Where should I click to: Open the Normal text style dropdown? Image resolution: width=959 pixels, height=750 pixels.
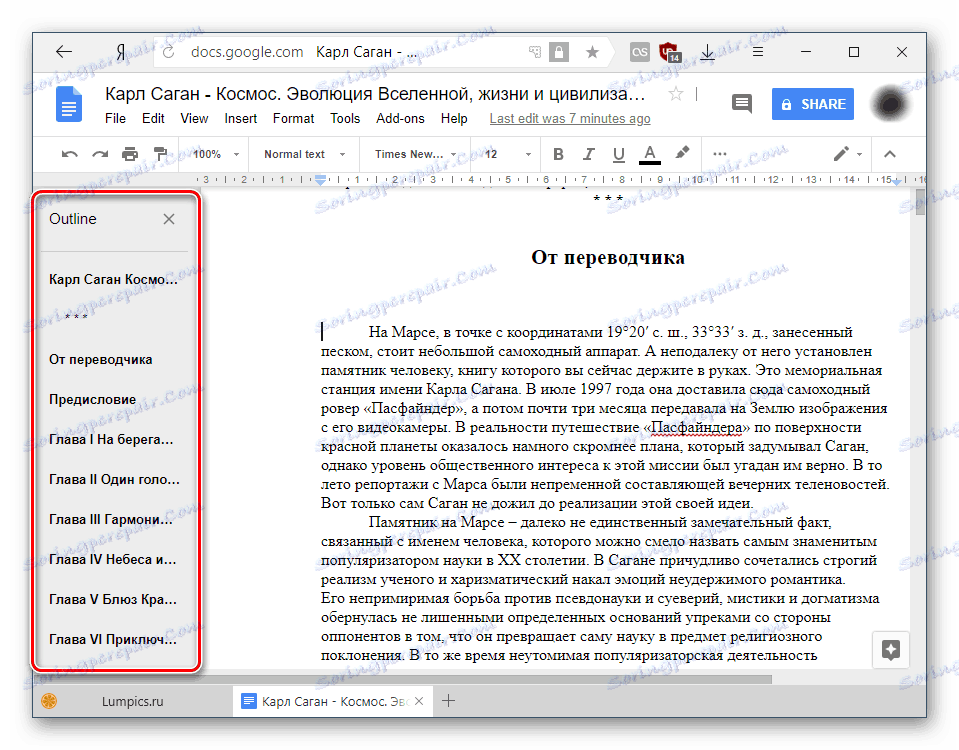tap(305, 154)
